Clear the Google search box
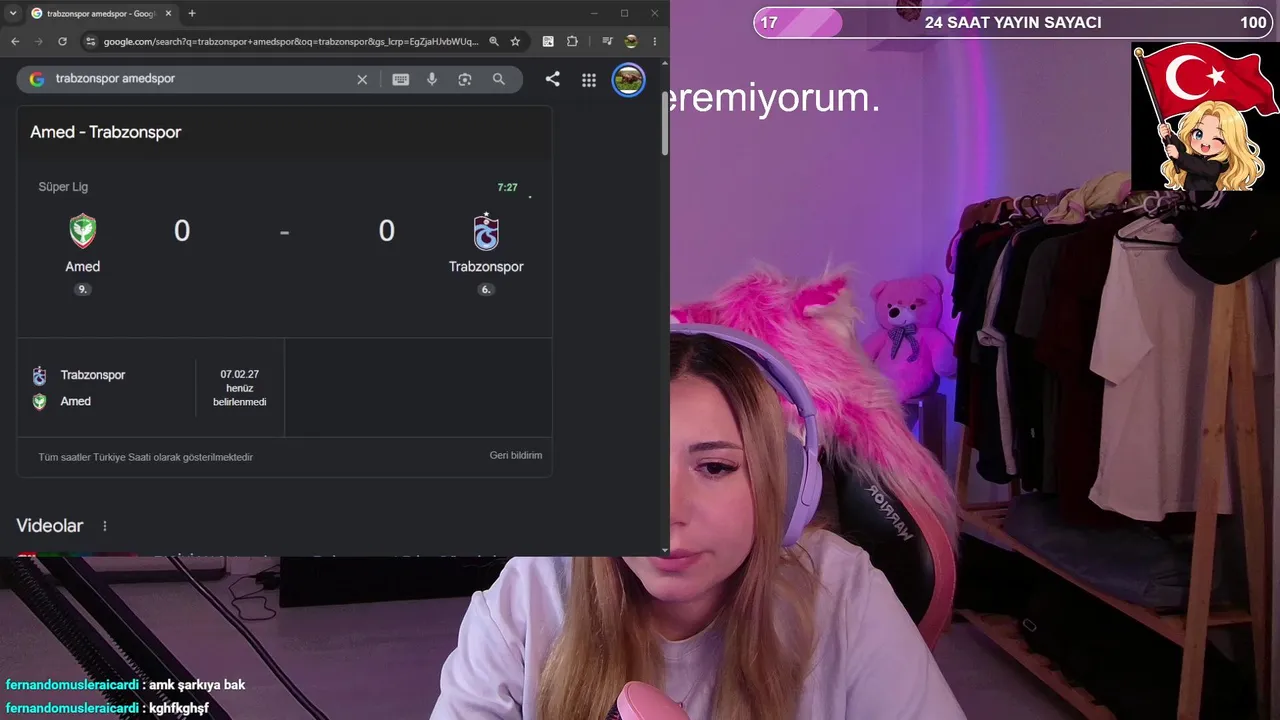 [362, 79]
